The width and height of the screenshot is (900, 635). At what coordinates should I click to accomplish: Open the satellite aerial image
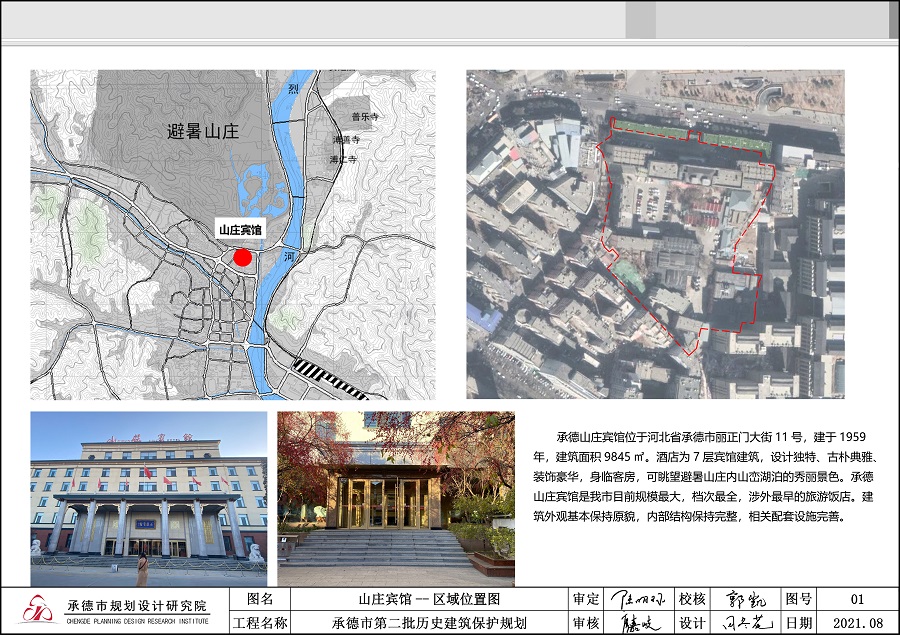[655, 235]
